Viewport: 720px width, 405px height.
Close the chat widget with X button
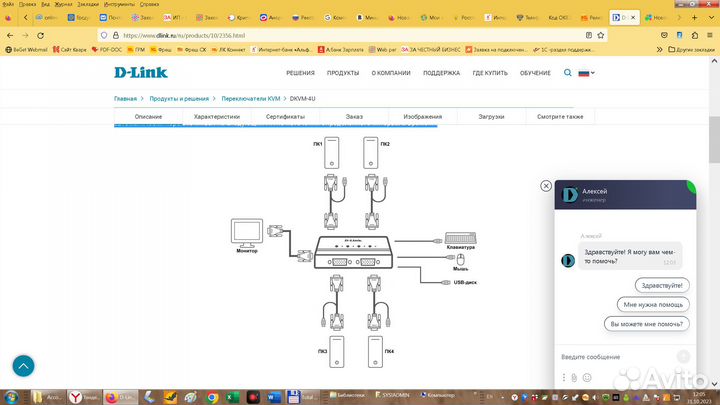(546, 186)
